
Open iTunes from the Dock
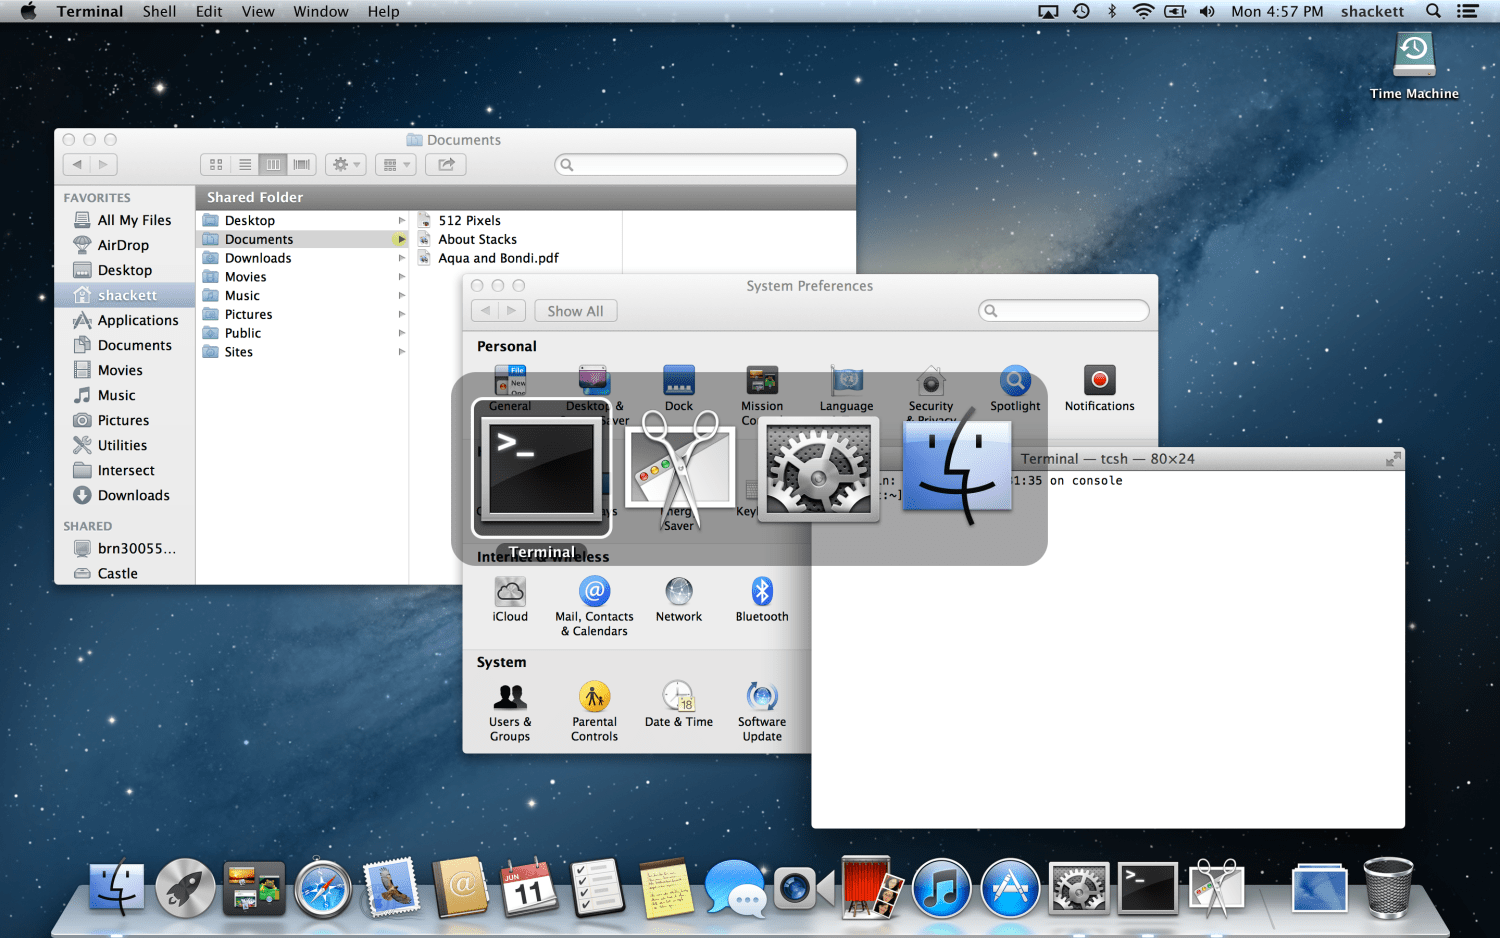click(x=941, y=889)
